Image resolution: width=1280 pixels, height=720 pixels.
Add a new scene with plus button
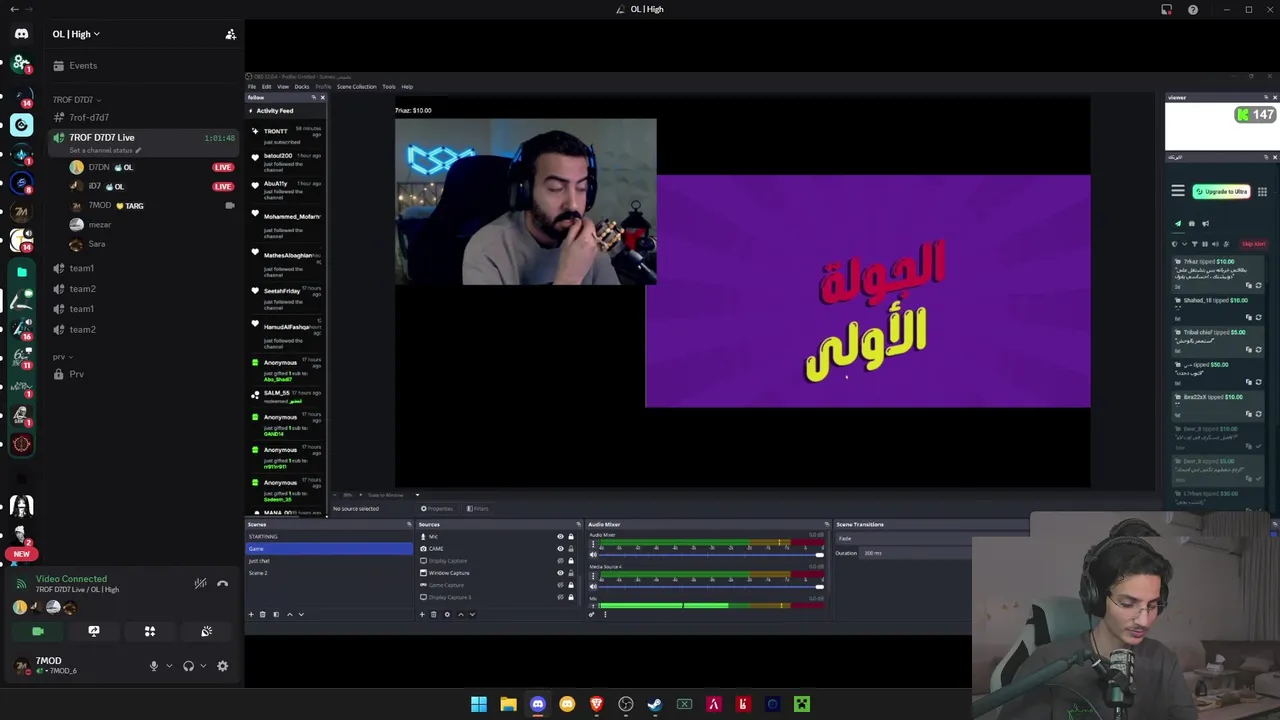[251, 614]
